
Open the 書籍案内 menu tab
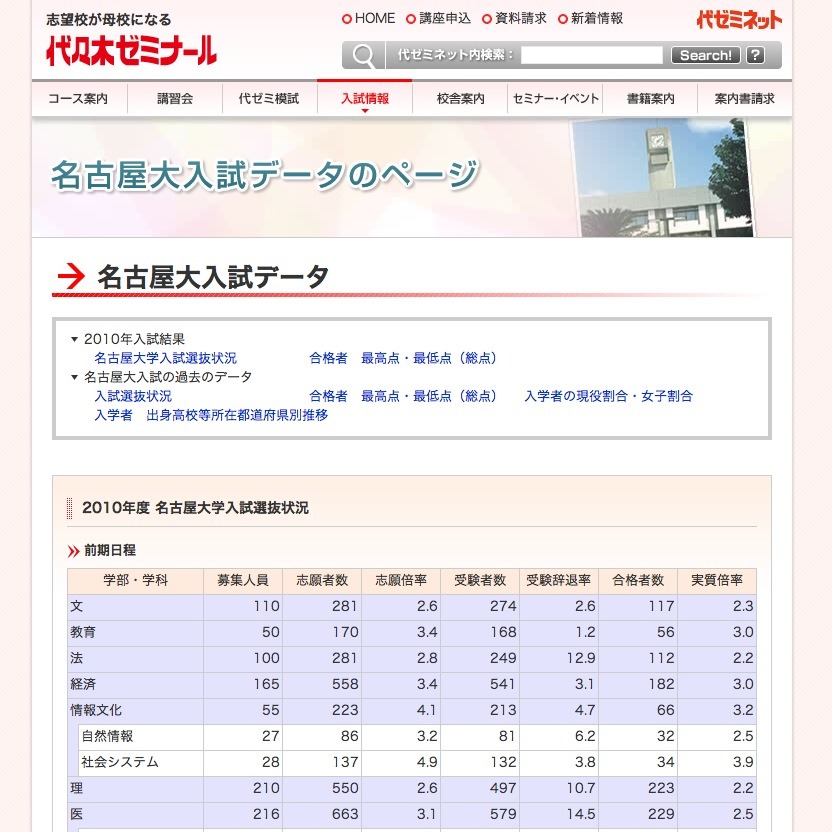point(650,98)
